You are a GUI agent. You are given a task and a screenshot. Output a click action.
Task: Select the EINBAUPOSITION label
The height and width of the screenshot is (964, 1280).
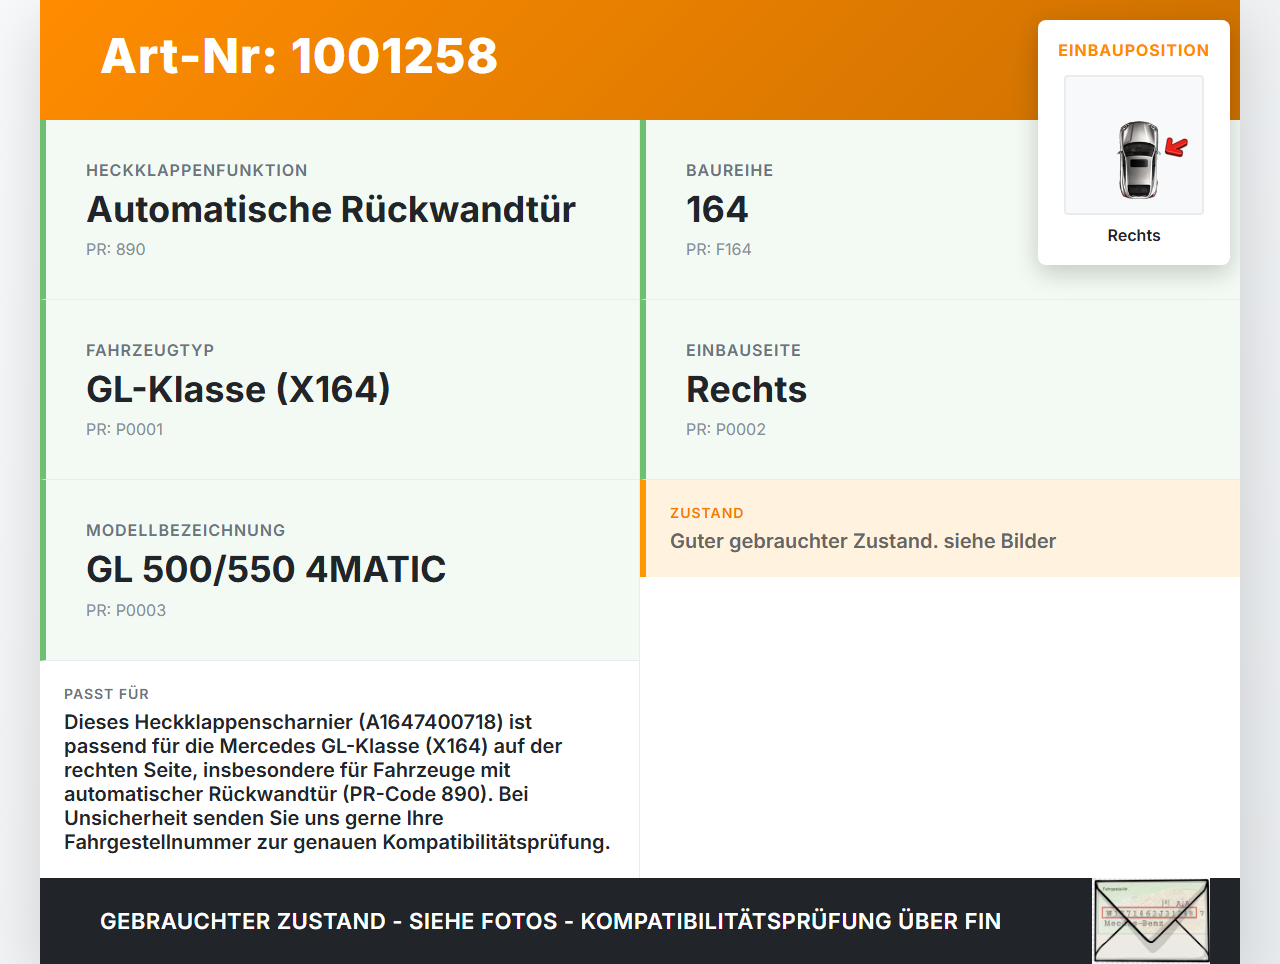coord(1134,50)
